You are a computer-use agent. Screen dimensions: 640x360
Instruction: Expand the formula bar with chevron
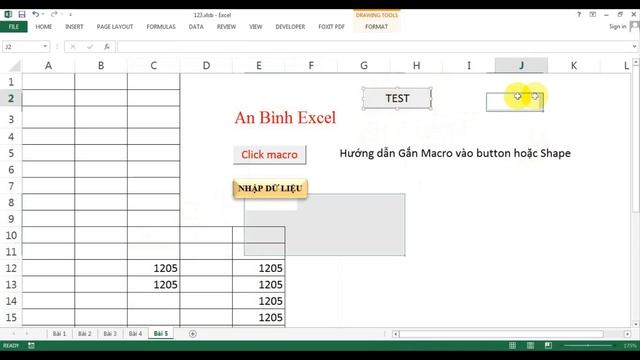coord(634,47)
